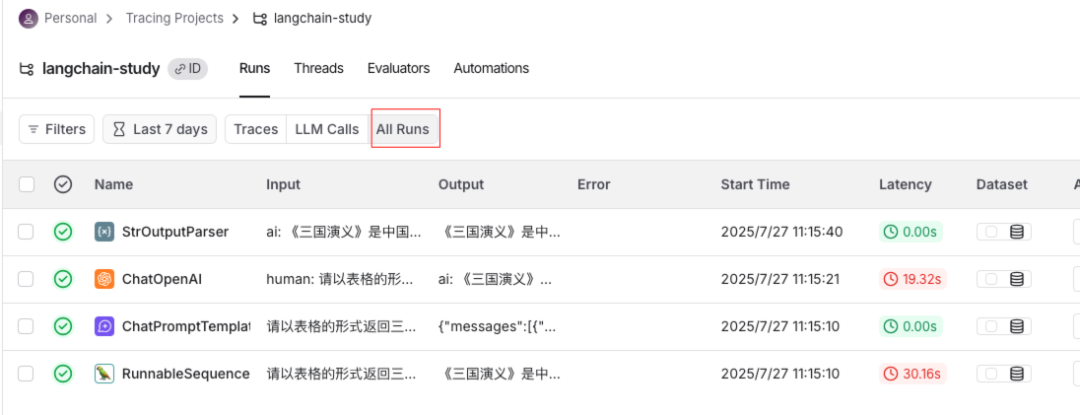The image size is (1080, 415).
Task: Switch to the Threads tab
Action: tap(318, 68)
